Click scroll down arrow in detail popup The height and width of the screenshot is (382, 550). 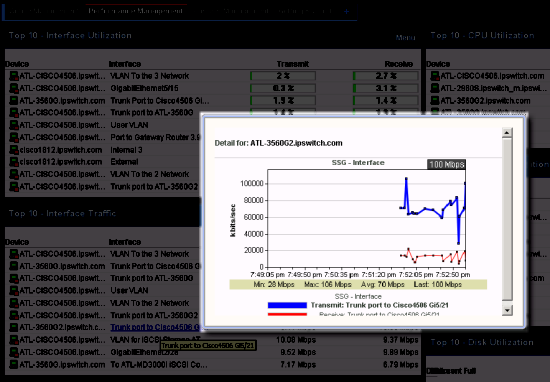coord(507,310)
